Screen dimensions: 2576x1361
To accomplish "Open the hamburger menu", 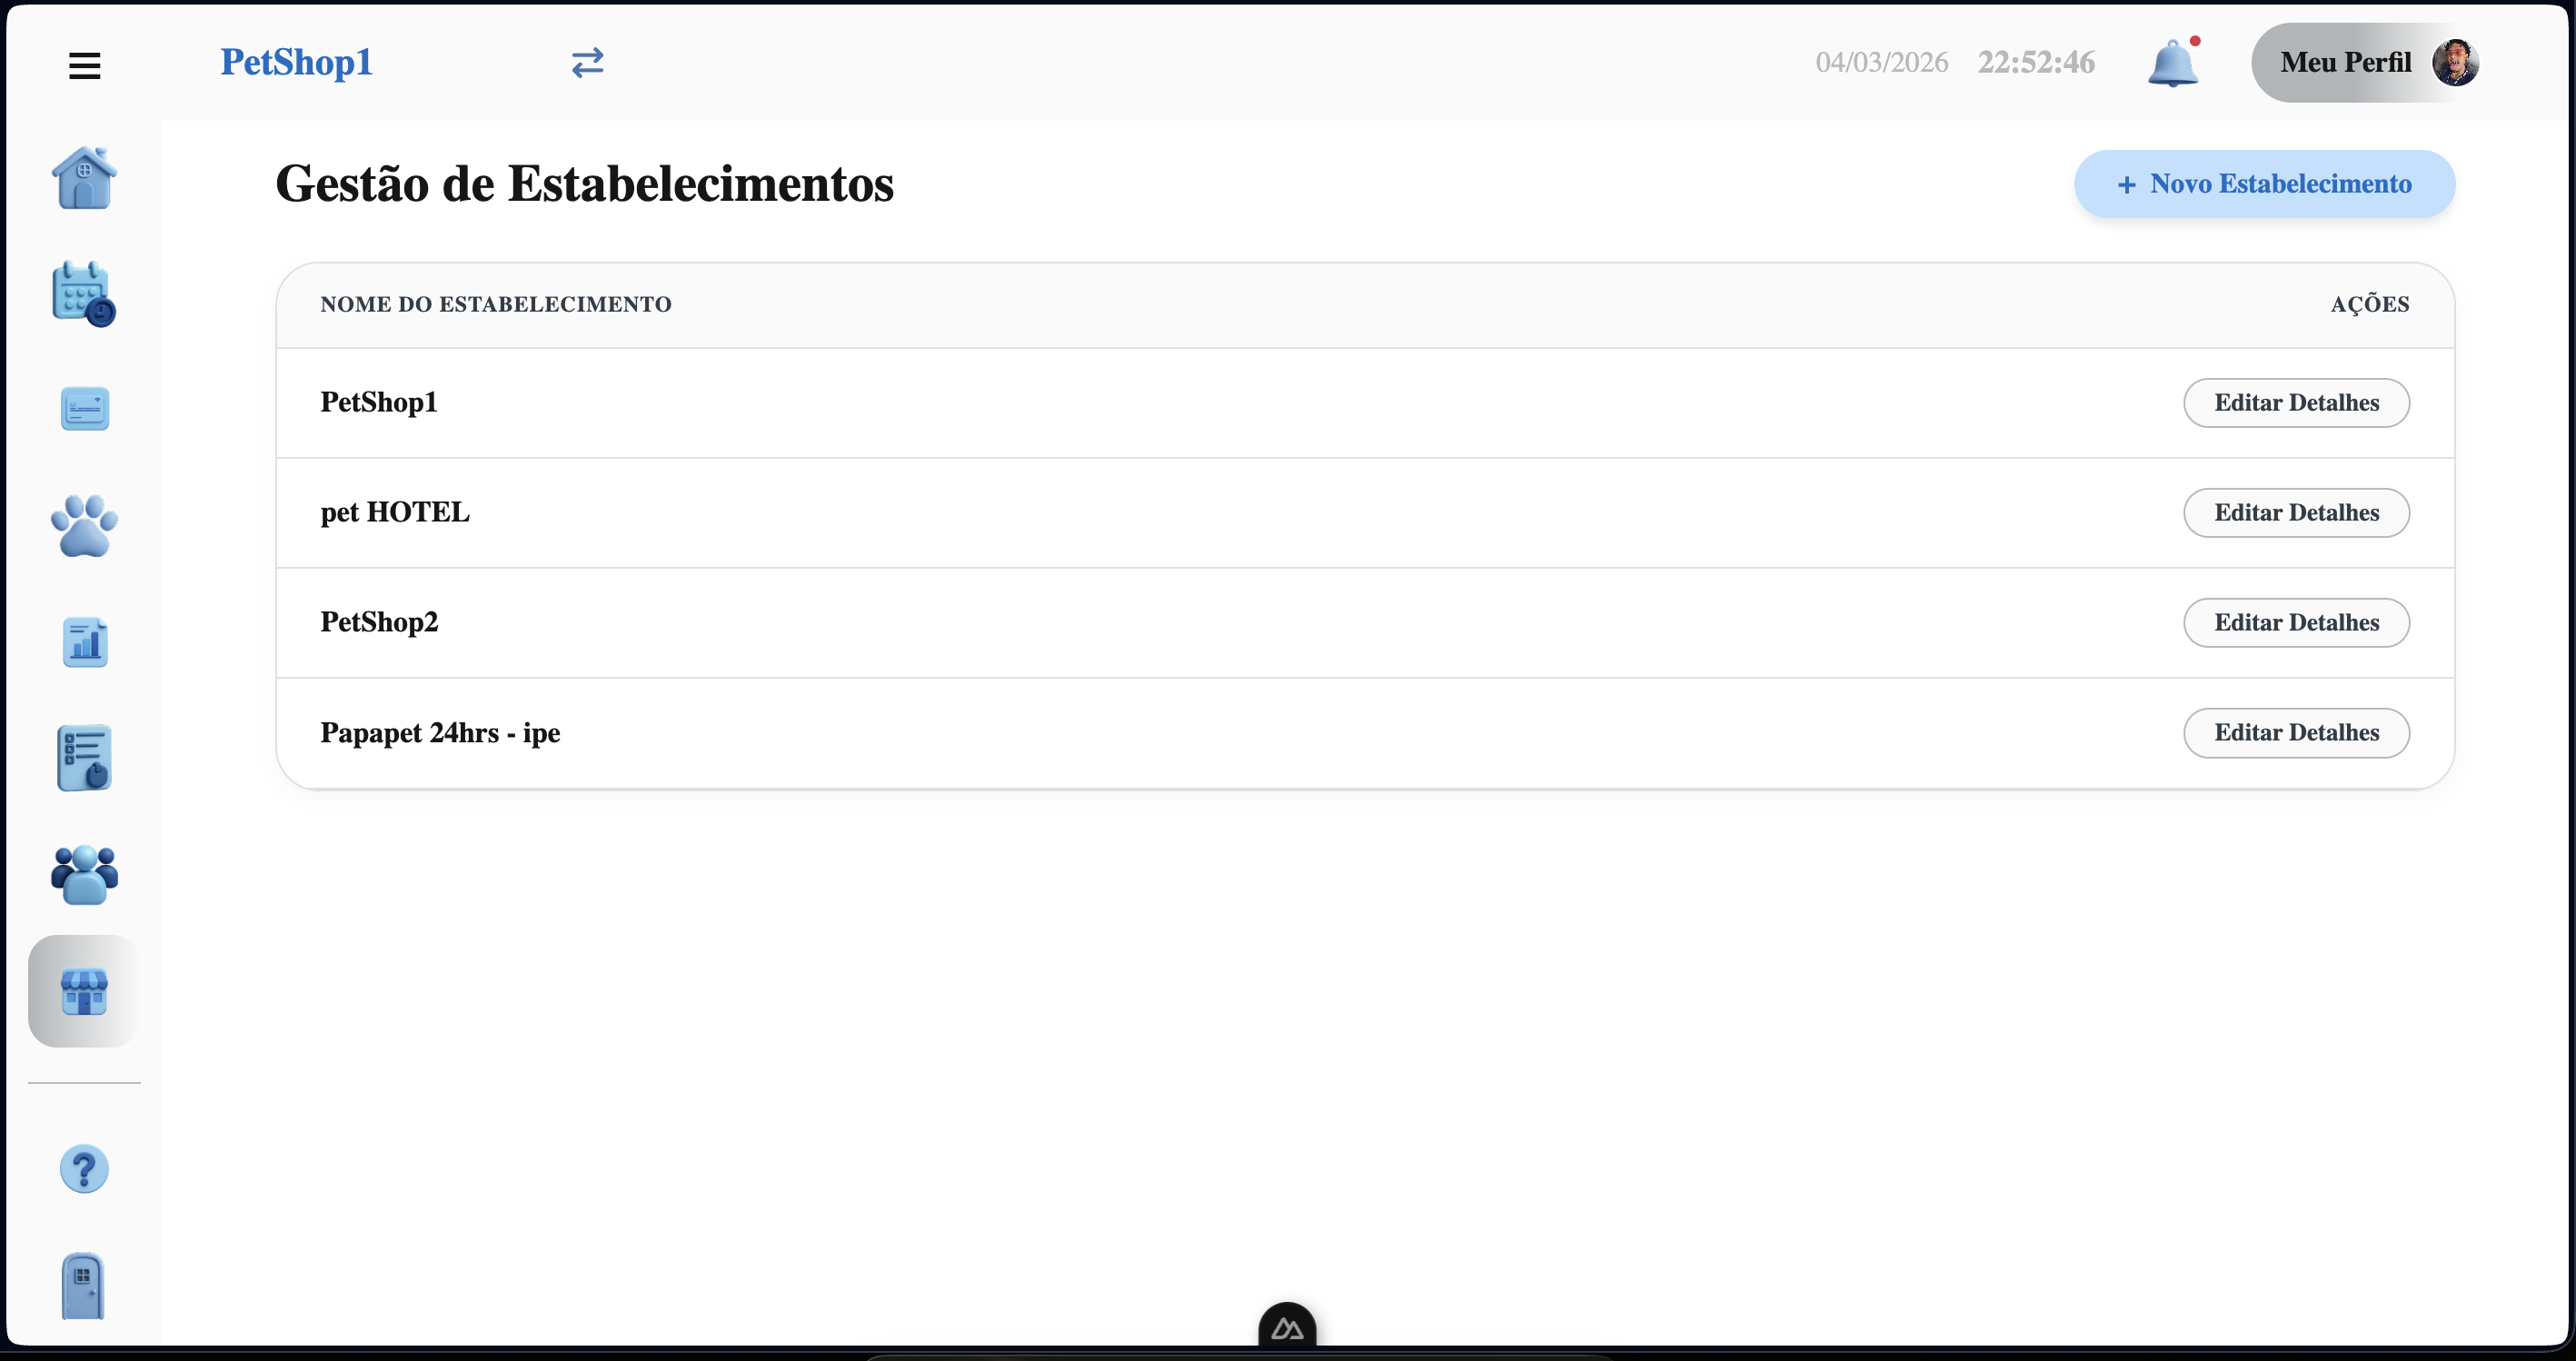I will [x=85, y=66].
